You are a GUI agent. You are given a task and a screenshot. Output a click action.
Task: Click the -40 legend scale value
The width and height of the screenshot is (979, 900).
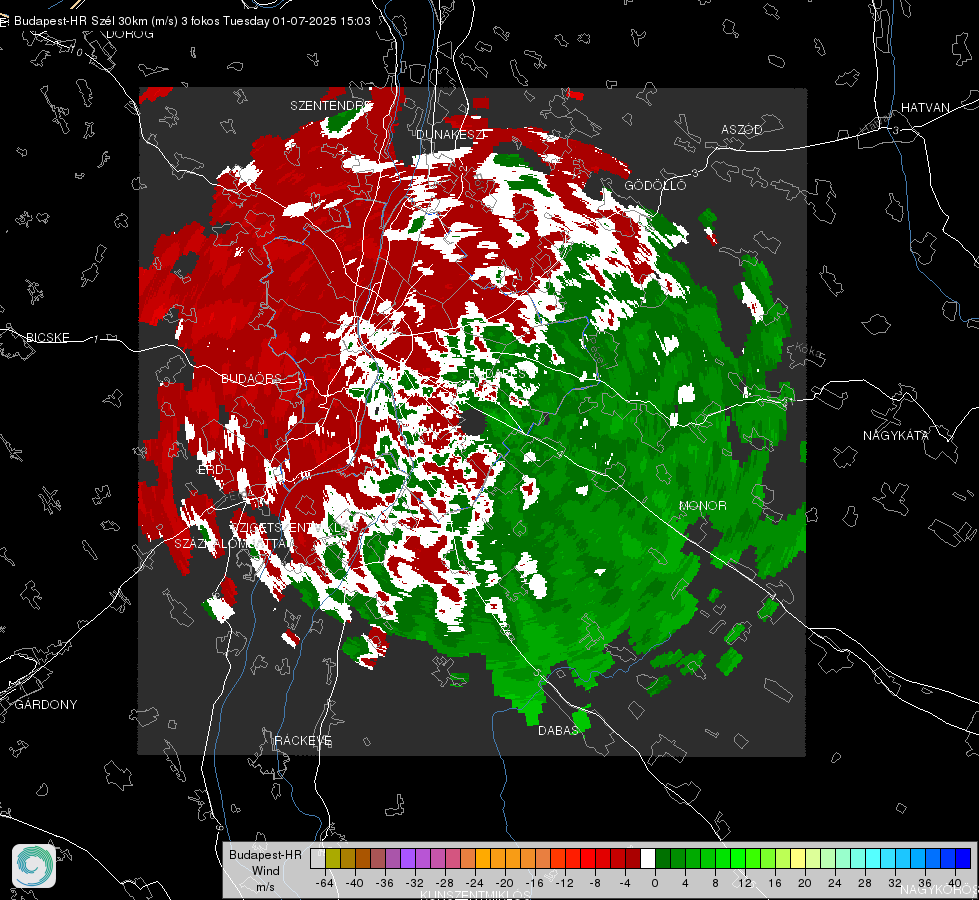pos(355,883)
